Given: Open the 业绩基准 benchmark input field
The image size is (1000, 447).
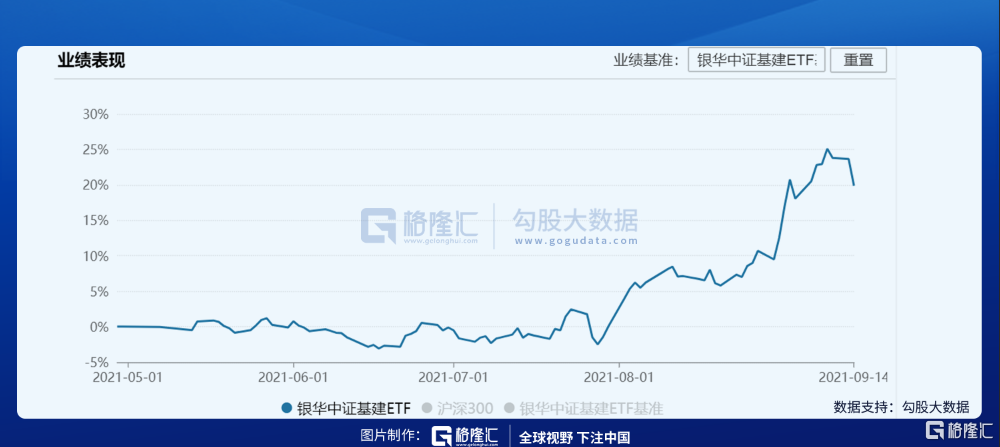Looking at the screenshot, I should pyautogui.click(x=757, y=61).
